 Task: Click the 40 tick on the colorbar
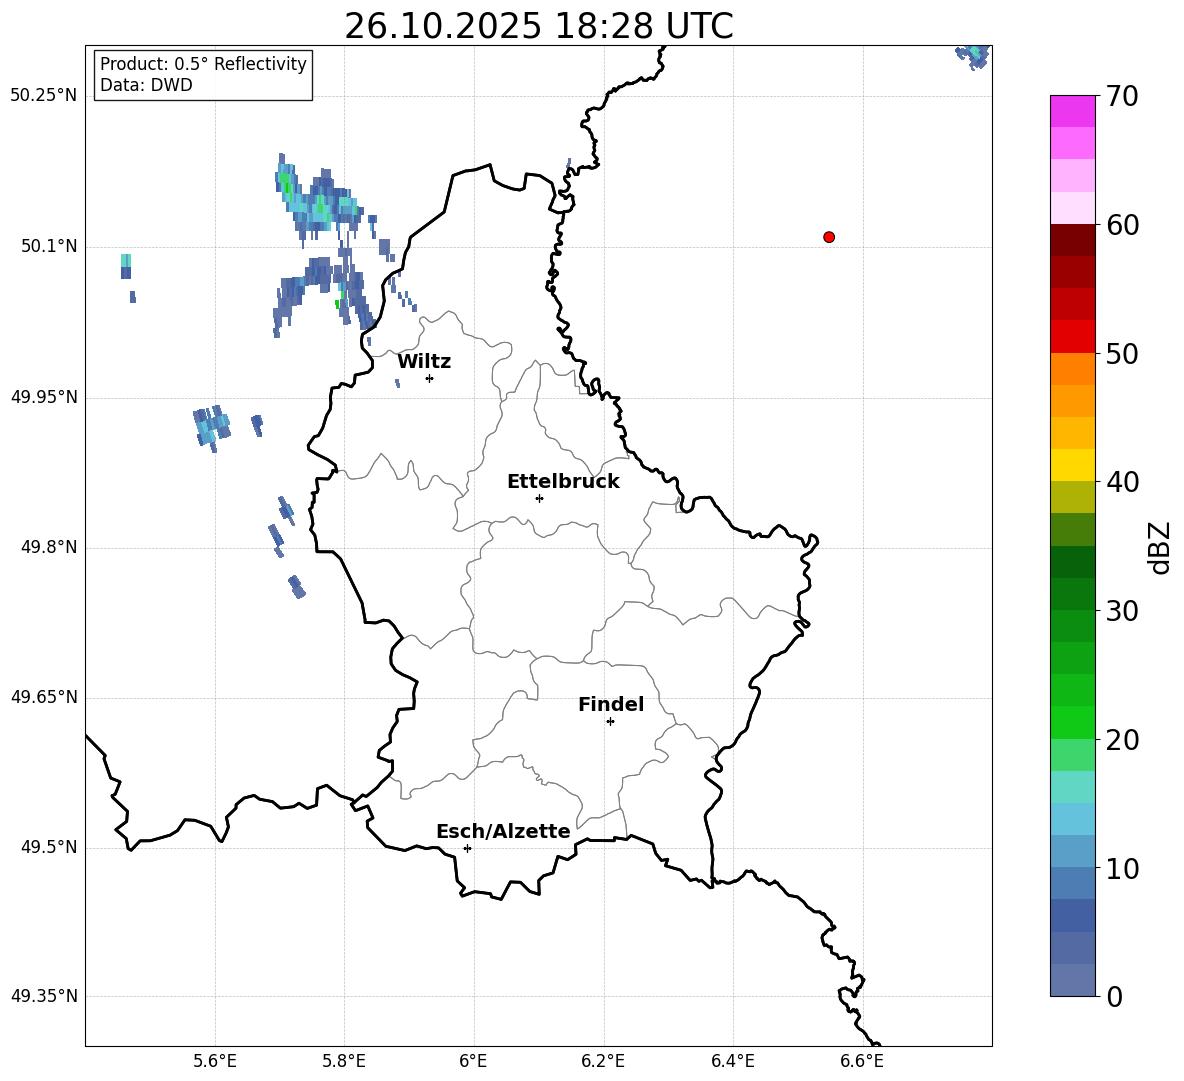1121,482
